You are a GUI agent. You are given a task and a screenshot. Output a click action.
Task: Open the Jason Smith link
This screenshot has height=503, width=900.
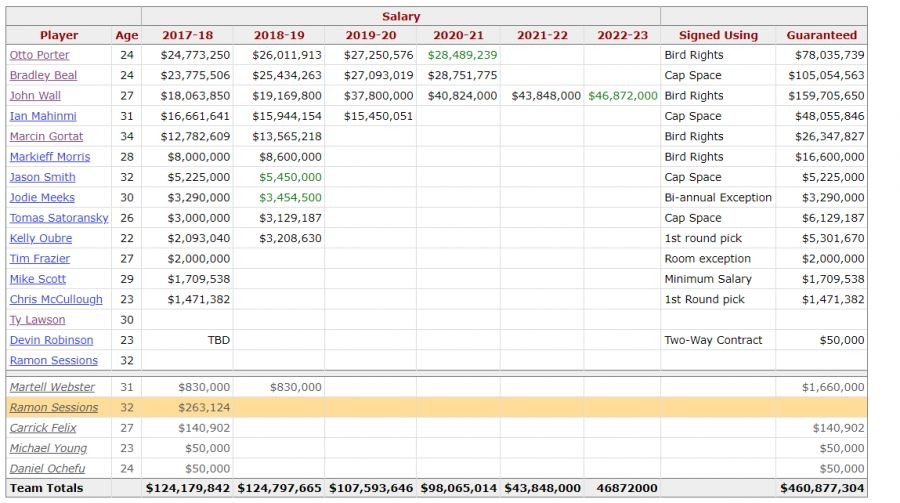[x=42, y=177]
